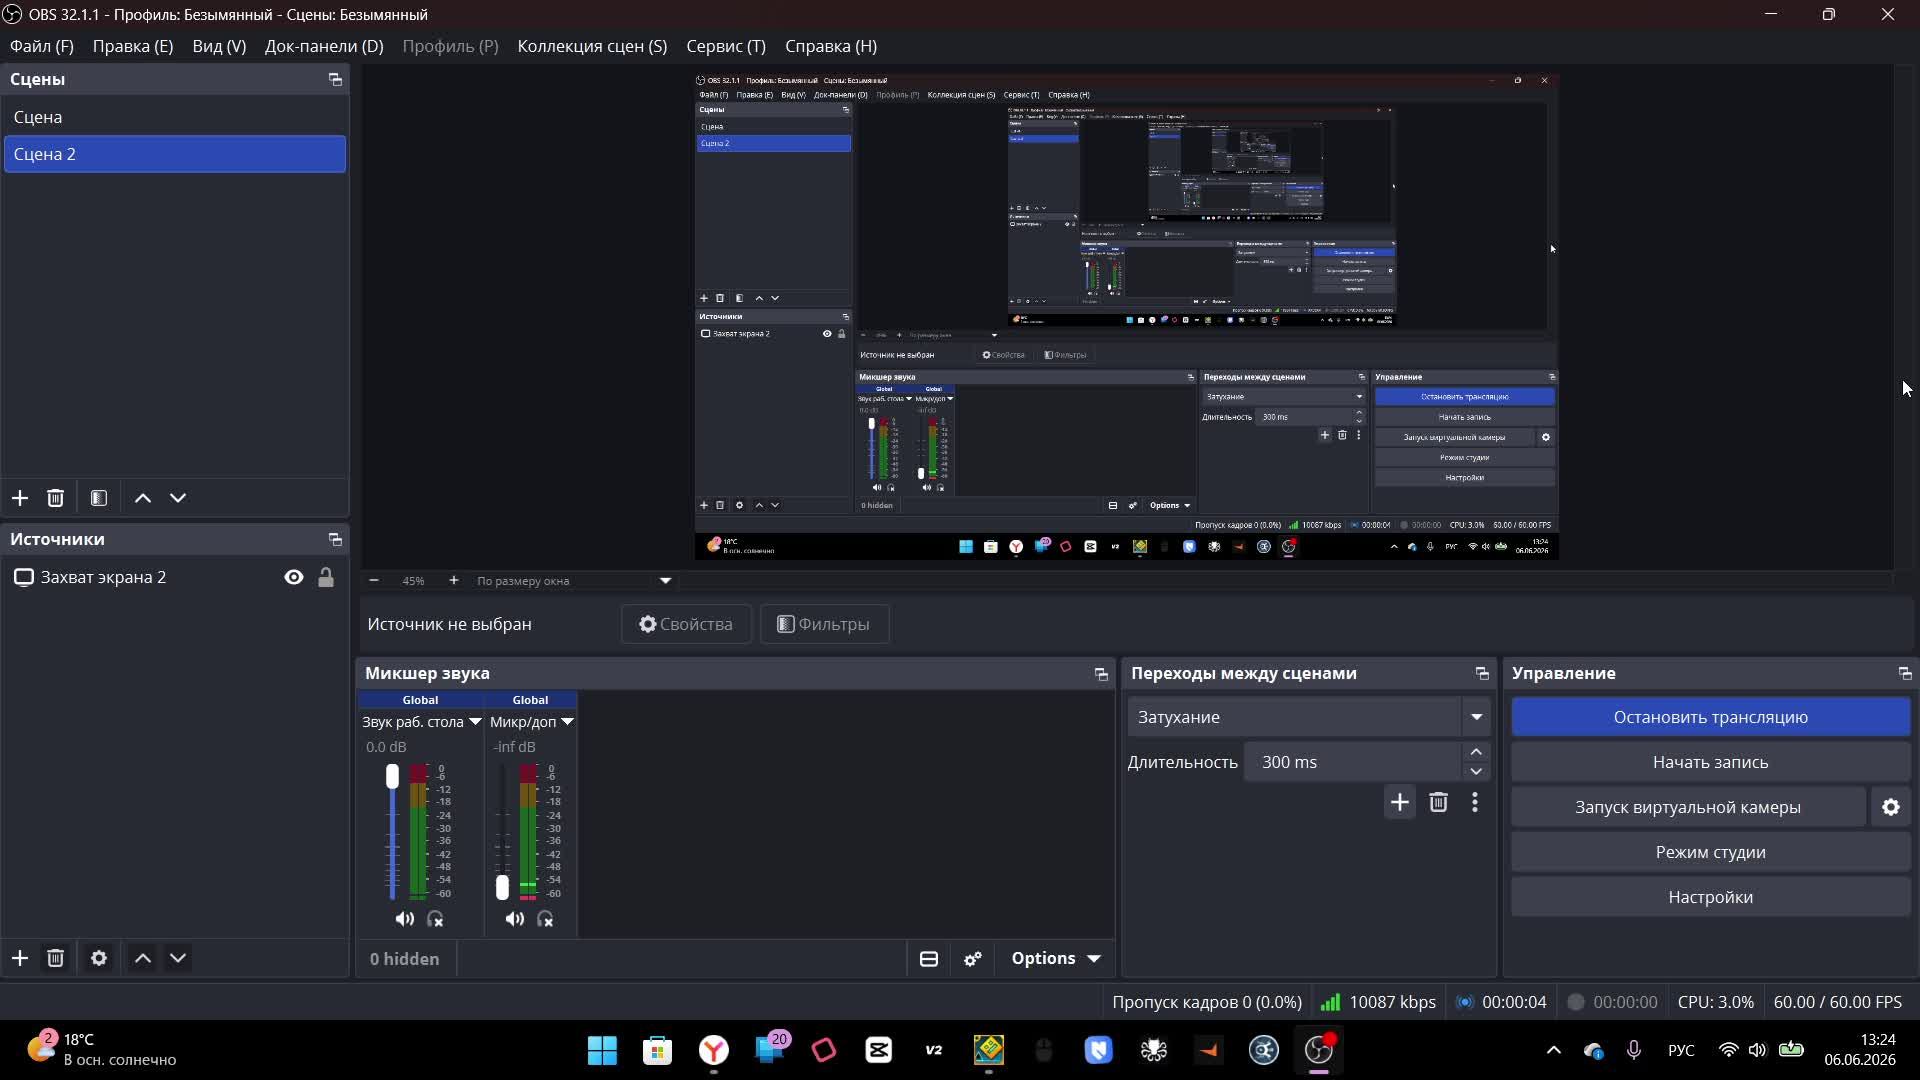
Task: Click the OBS Studio taskbar icon
Action: click(1319, 1050)
